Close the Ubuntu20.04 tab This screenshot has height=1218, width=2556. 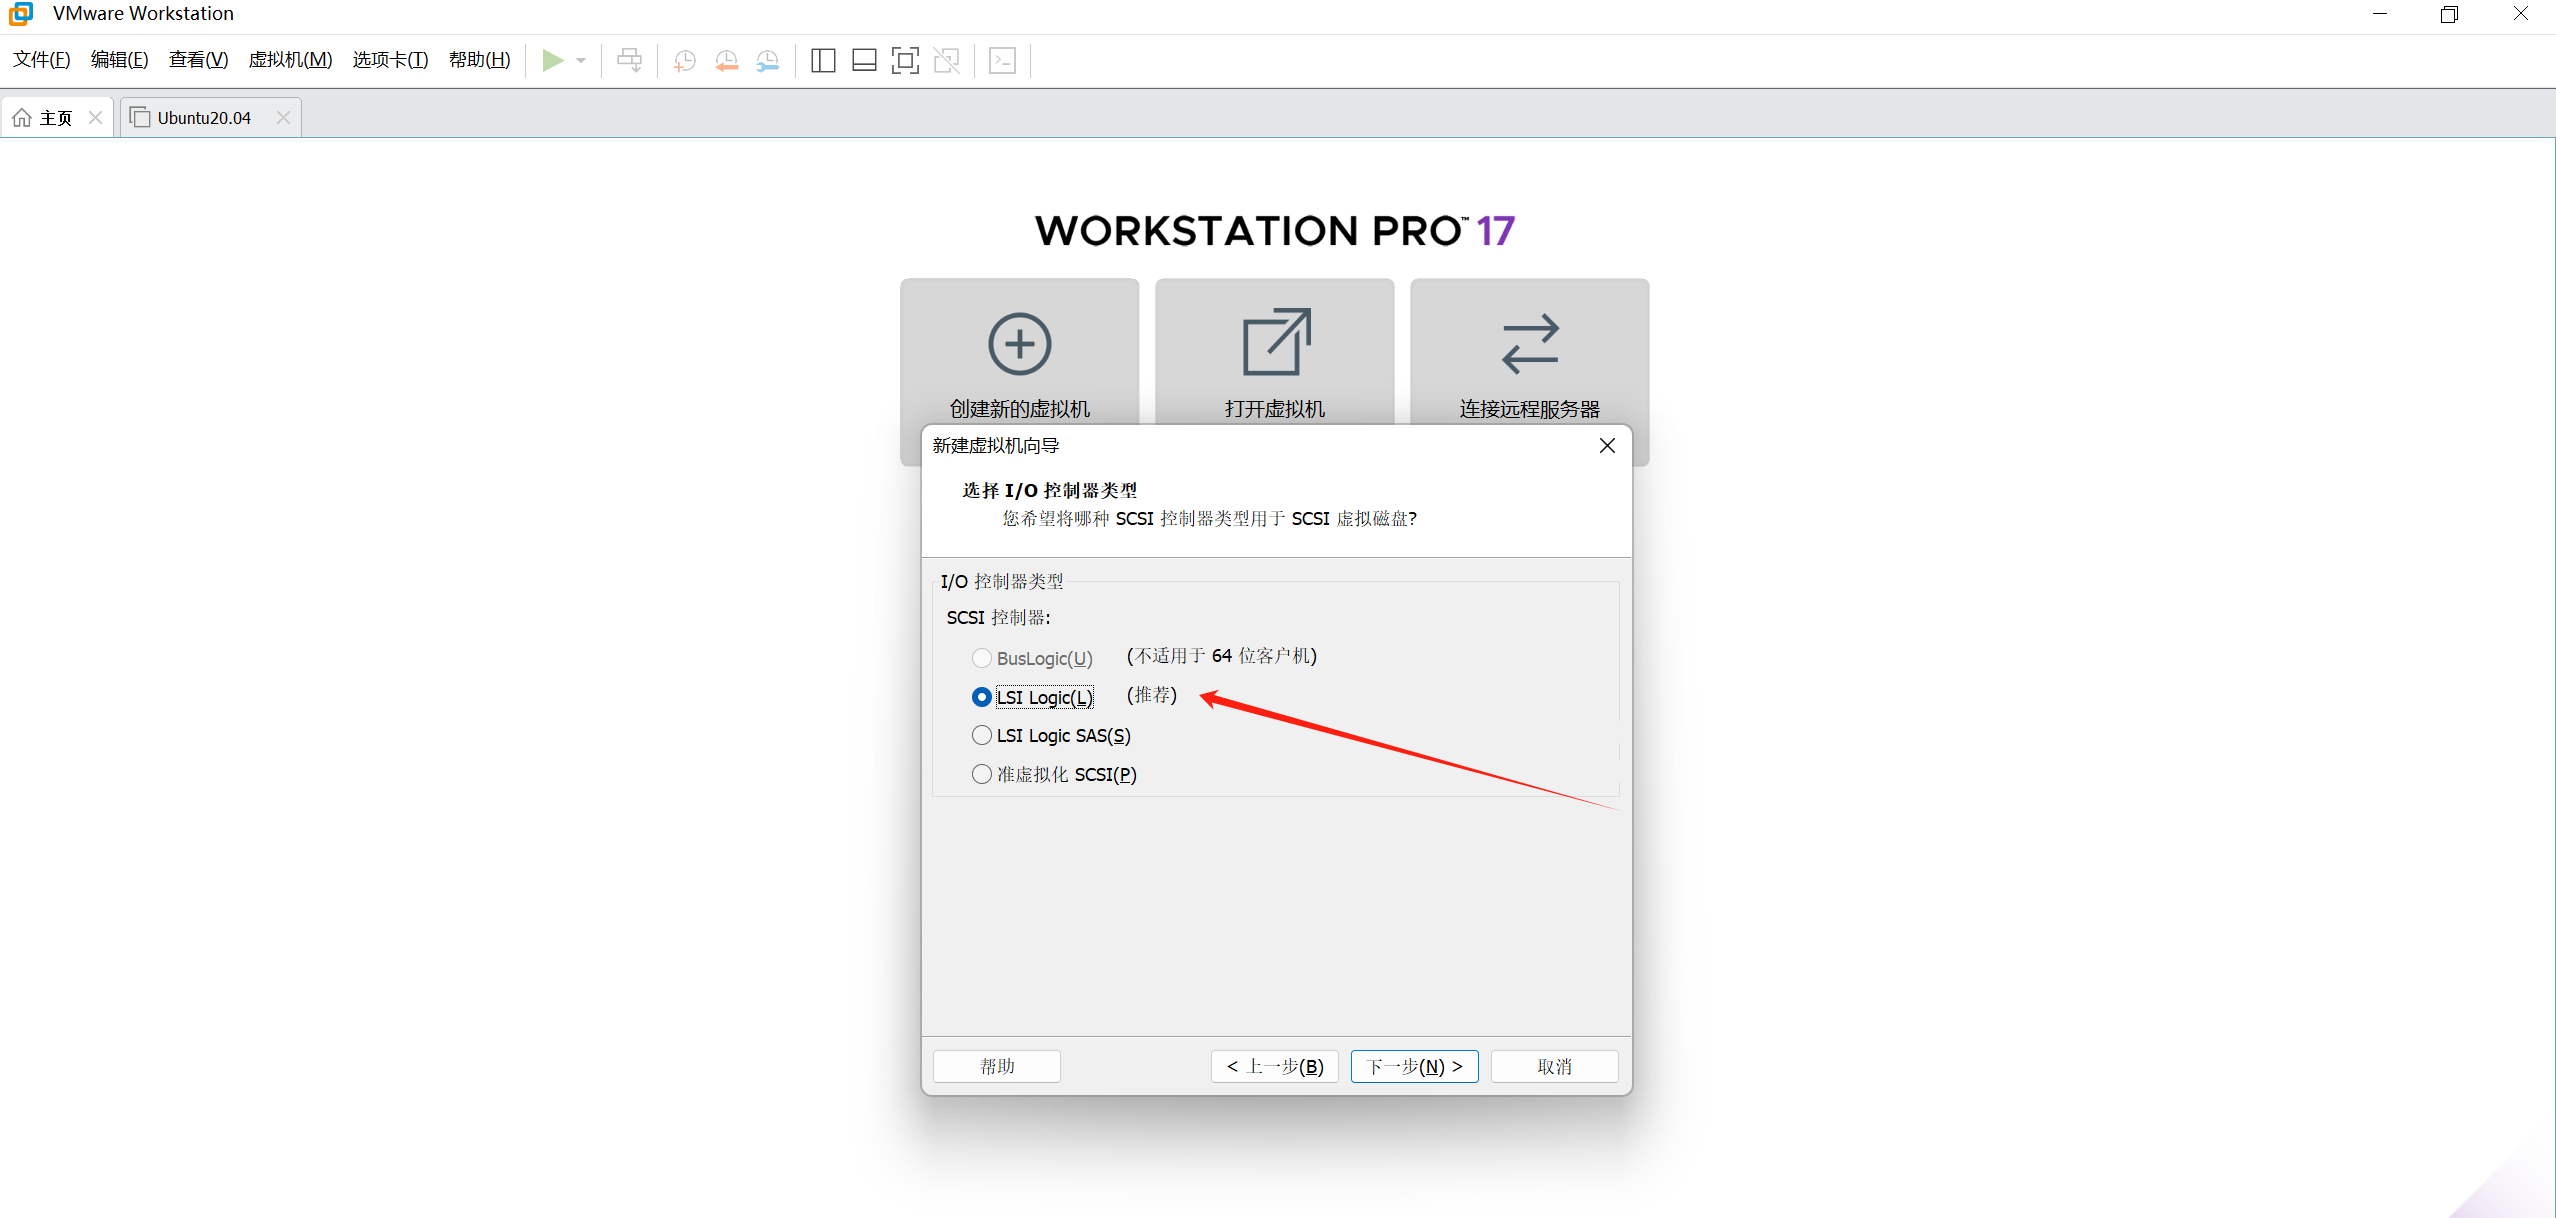[x=284, y=118]
